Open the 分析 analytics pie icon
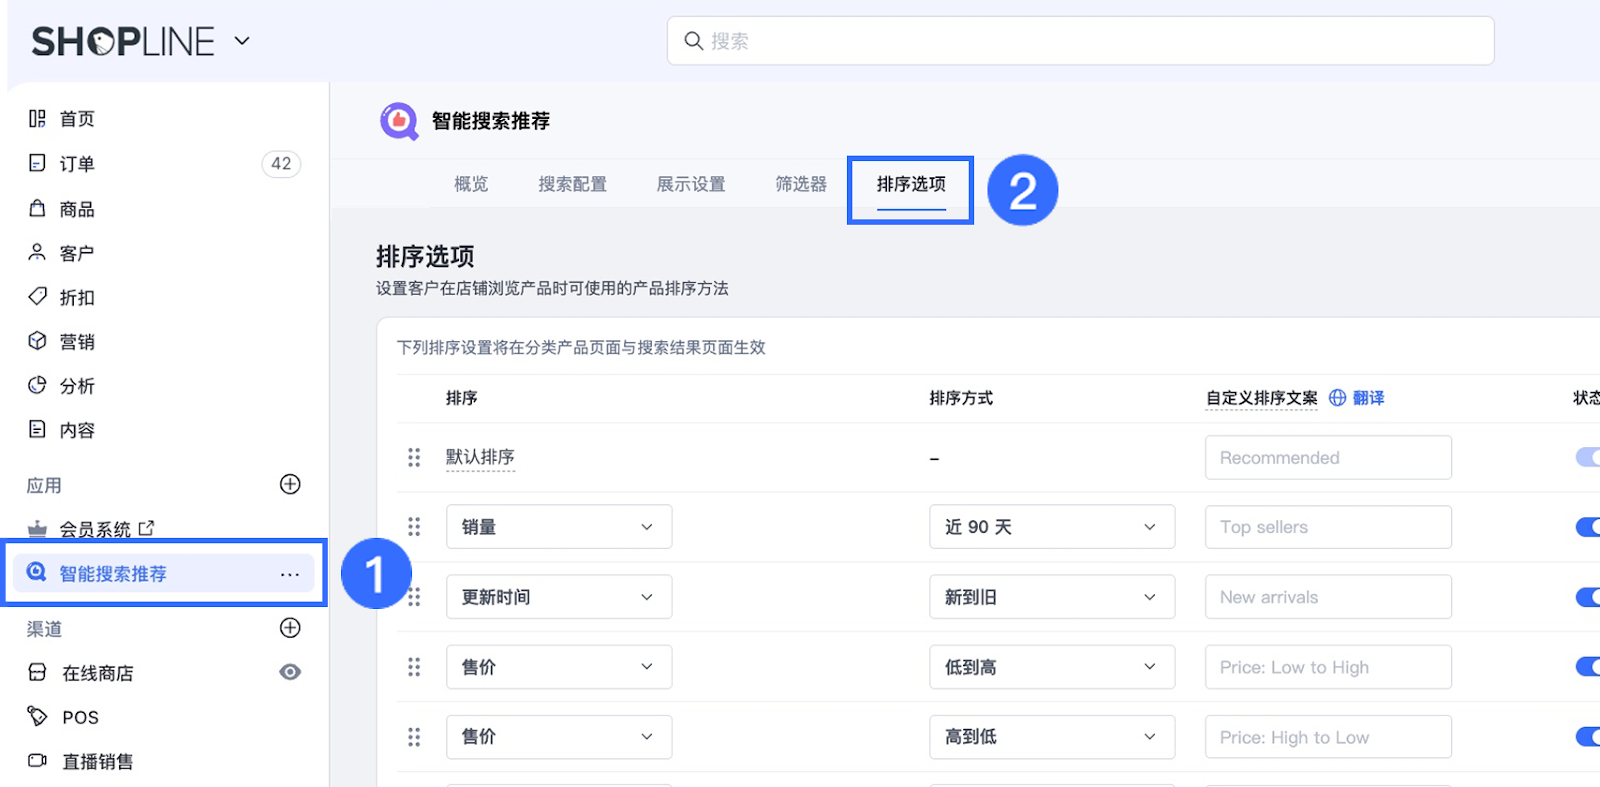This screenshot has width=1600, height=787. click(37, 385)
